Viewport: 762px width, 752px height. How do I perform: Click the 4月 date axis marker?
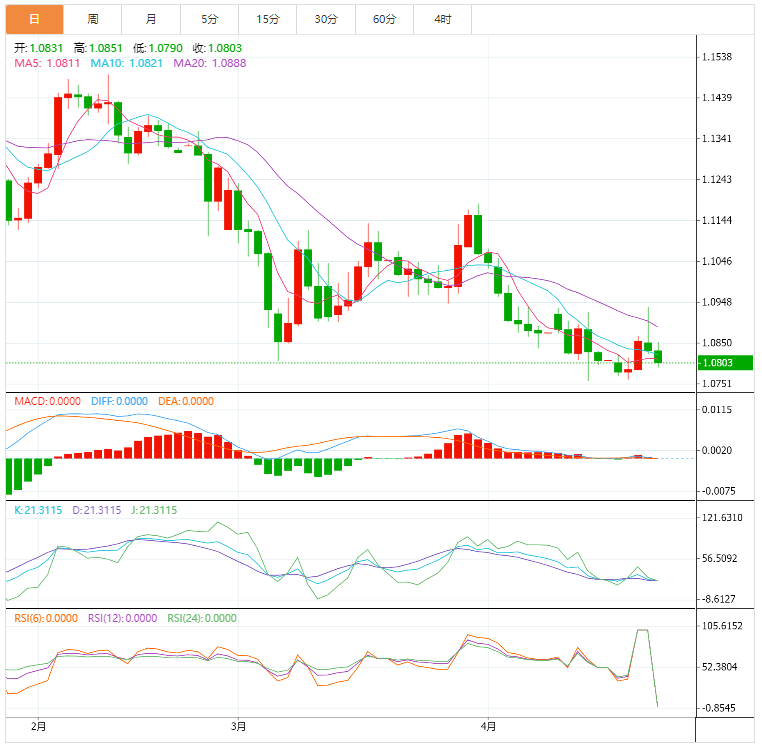pyautogui.click(x=488, y=726)
